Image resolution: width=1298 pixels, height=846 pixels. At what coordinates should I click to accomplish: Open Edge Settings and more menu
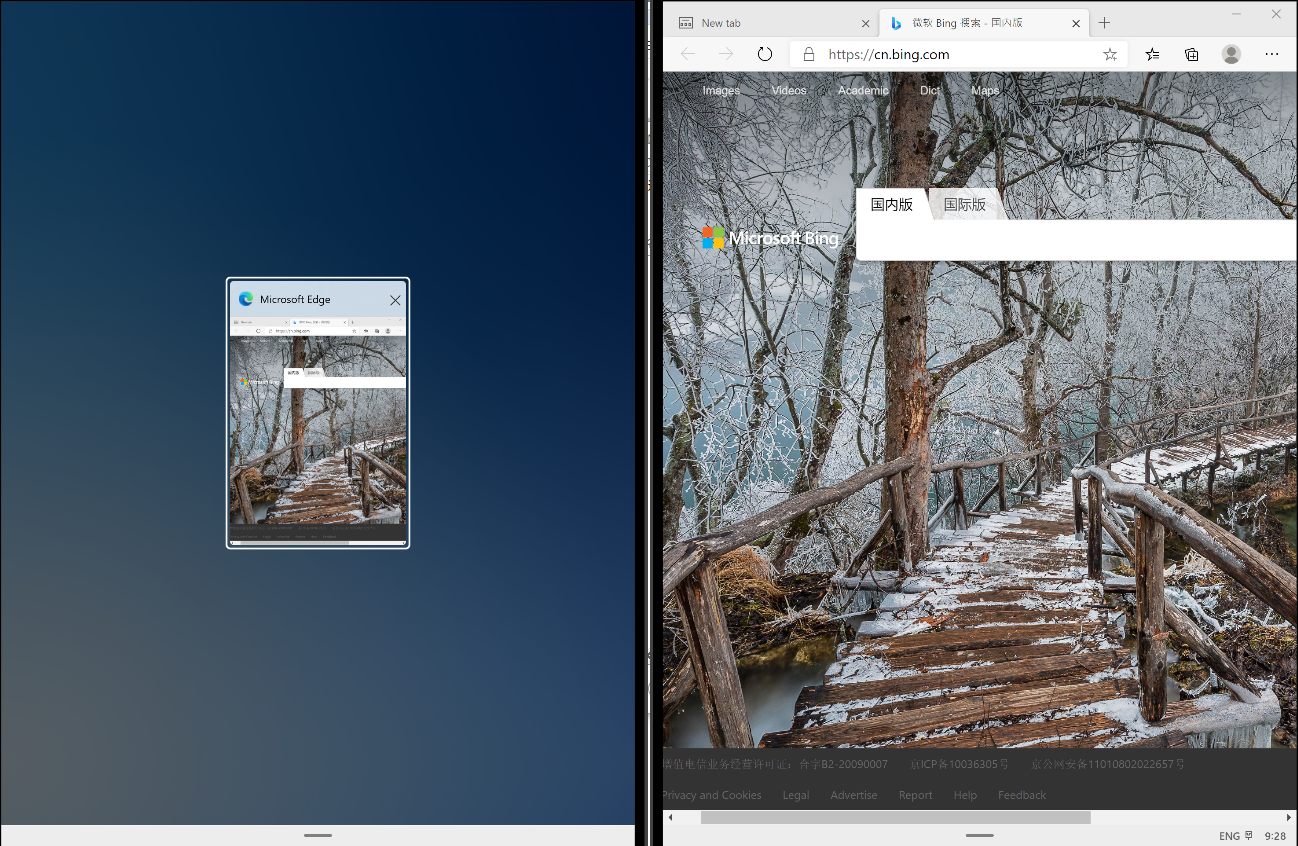[1272, 54]
